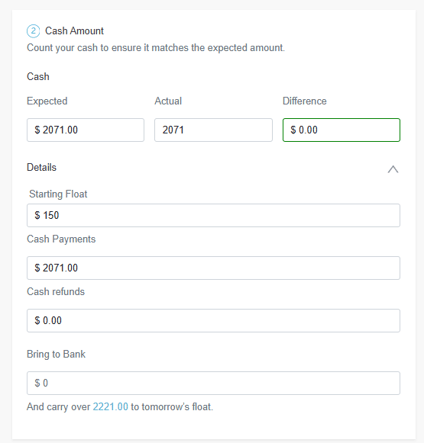Select the Cash refunds field
This screenshot has height=443, width=424.
click(x=213, y=321)
